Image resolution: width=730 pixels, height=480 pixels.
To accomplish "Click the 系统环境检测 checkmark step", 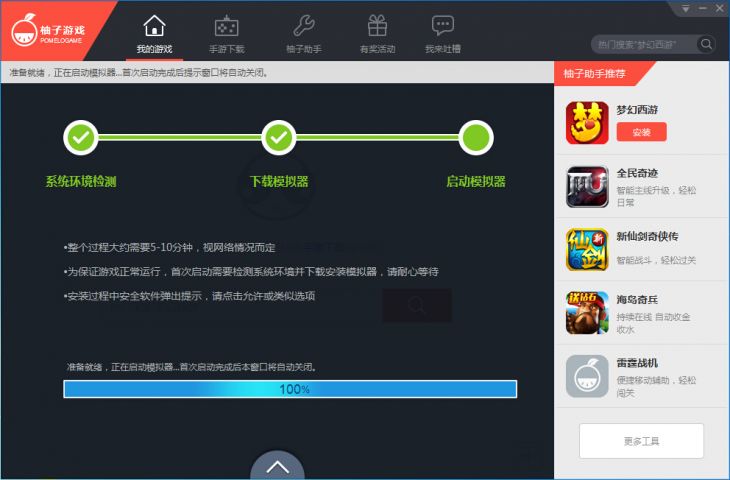I will [x=81, y=137].
